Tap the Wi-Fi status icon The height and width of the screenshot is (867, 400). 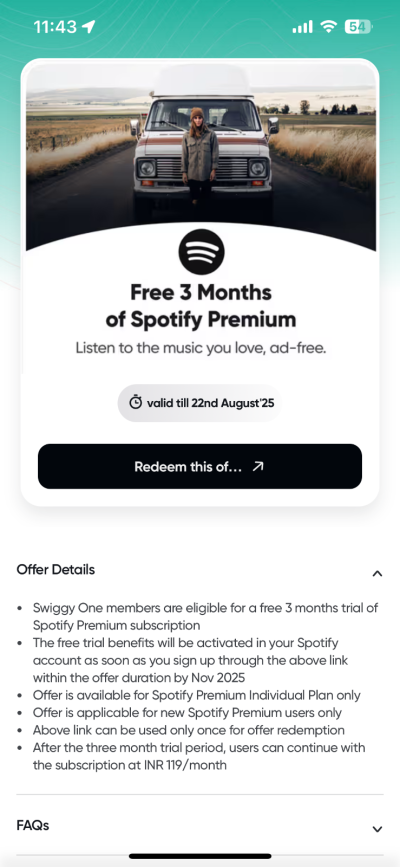[x=329, y=26]
